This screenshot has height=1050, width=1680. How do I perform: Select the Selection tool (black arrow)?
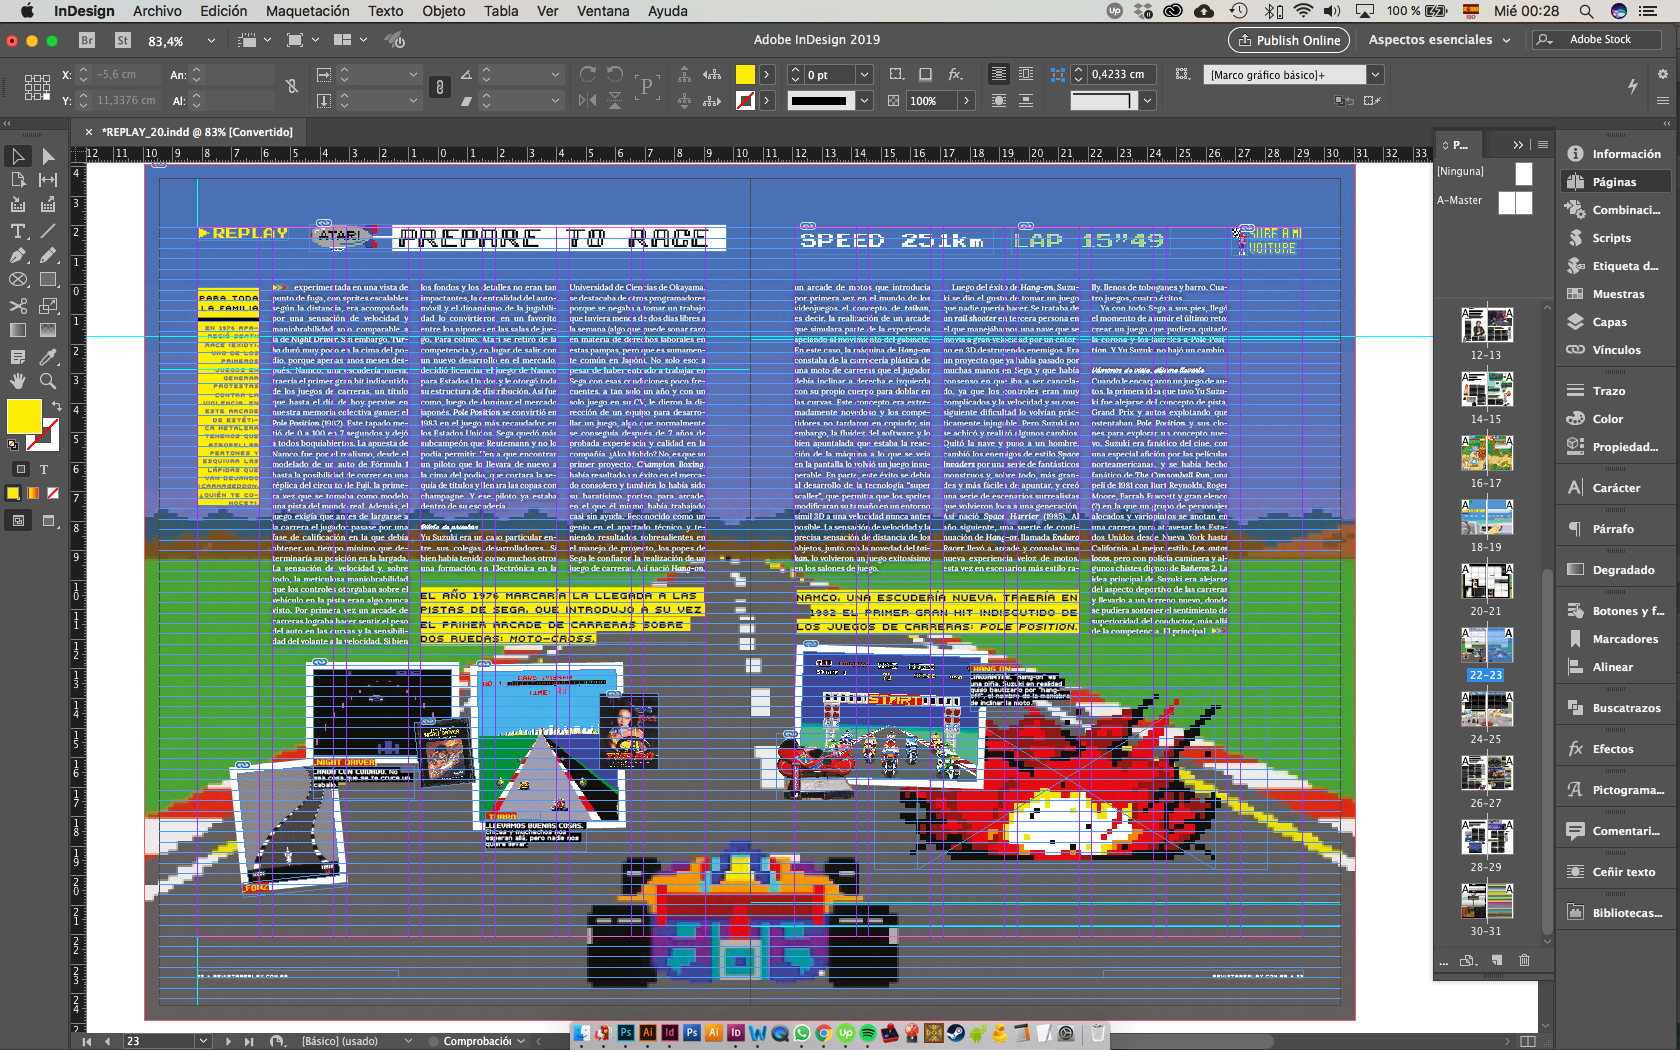(18, 156)
